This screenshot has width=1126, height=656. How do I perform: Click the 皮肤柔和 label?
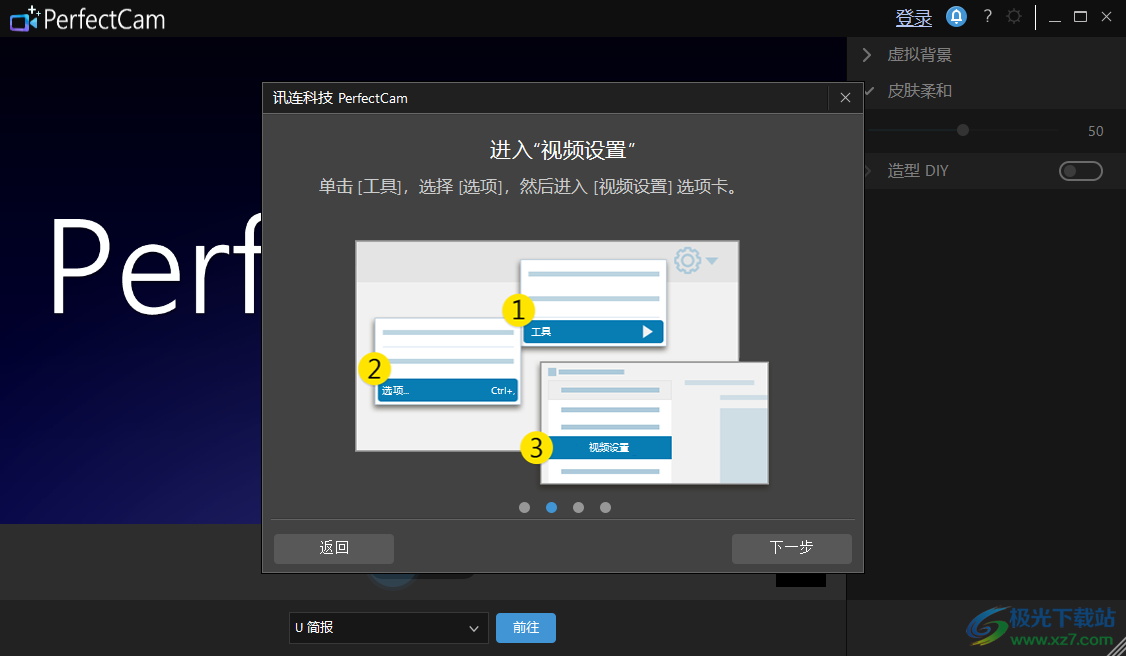(x=919, y=90)
